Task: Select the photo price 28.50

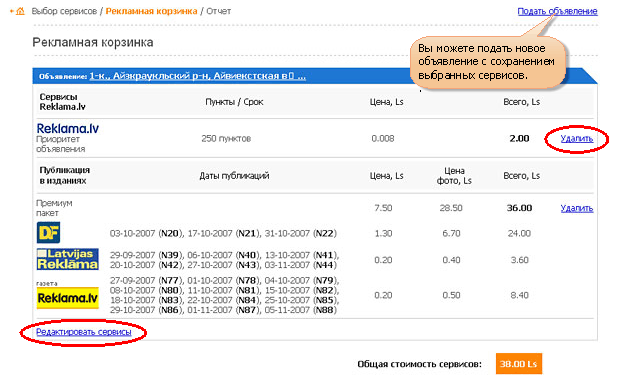Action: tap(451, 208)
